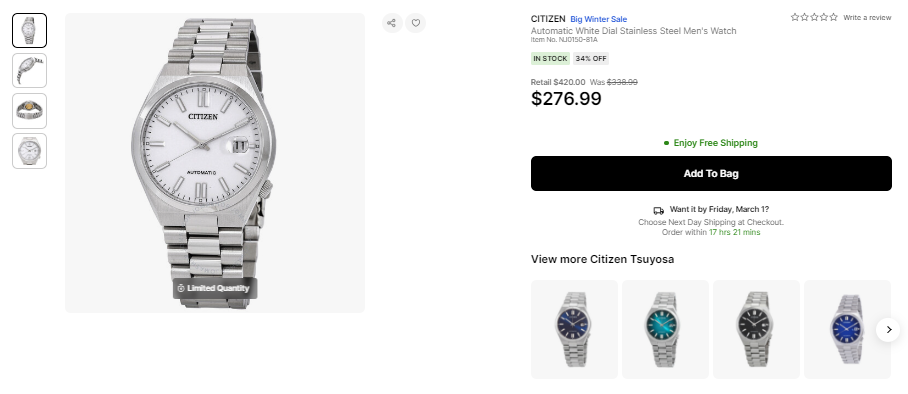
Task: View the teal dial Tsuyosa watch
Action: pos(665,329)
